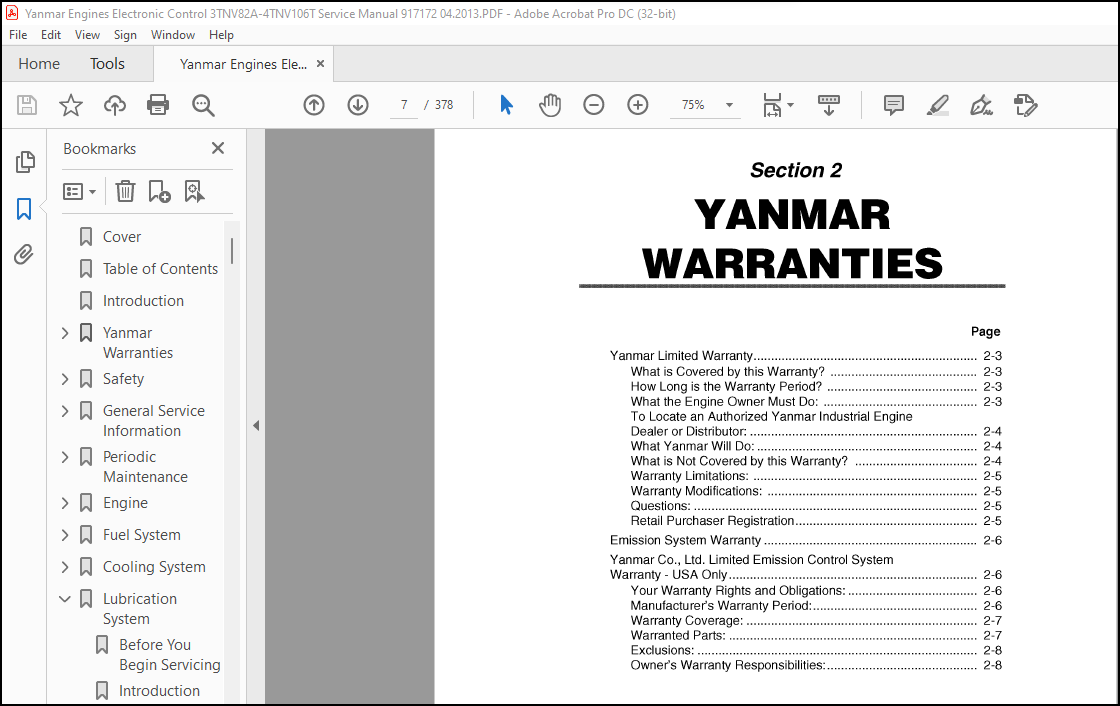Collapse the Lubrication System bookmark
The image size is (1120, 706).
pos(65,599)
